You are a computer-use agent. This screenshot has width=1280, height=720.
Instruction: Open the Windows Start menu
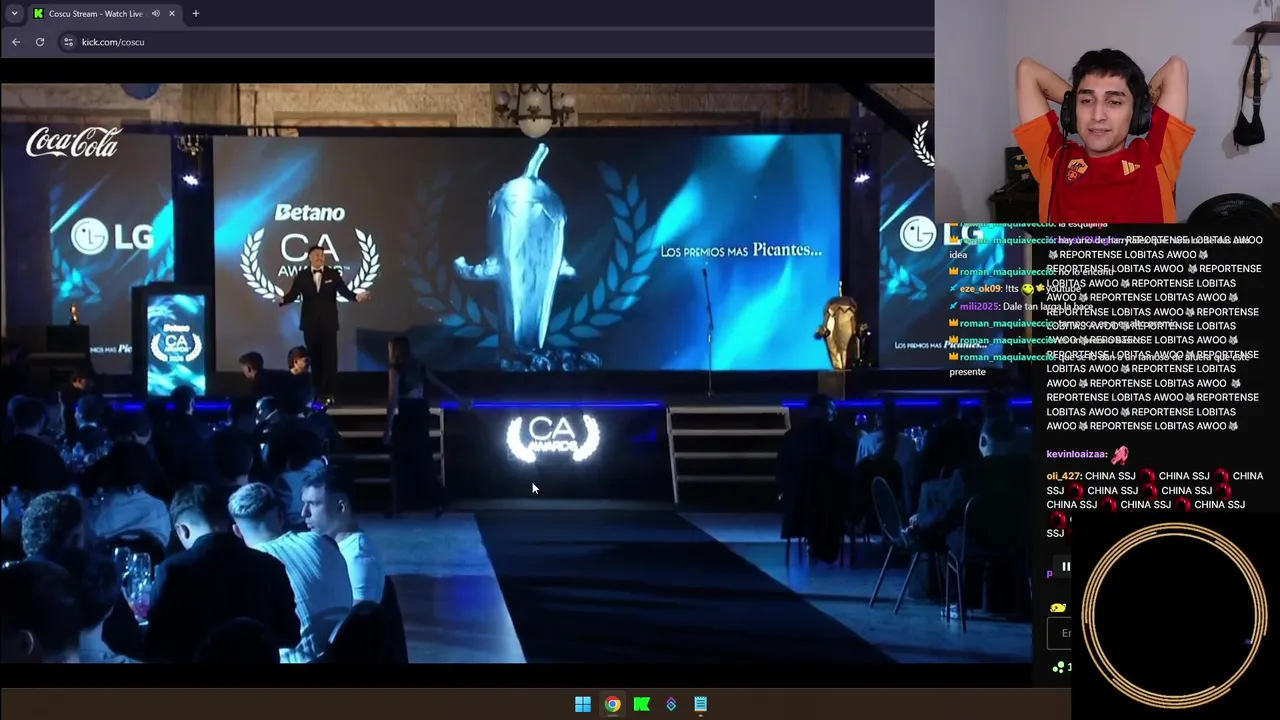(x=583, y=704)
